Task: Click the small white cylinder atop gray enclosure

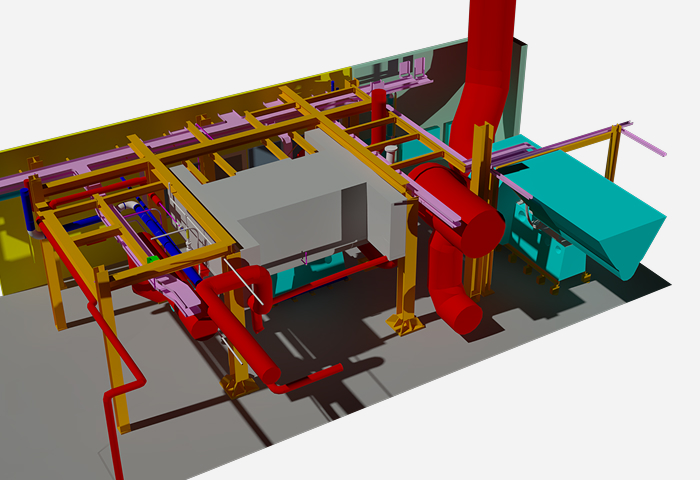Action: (x=391, y=153)
